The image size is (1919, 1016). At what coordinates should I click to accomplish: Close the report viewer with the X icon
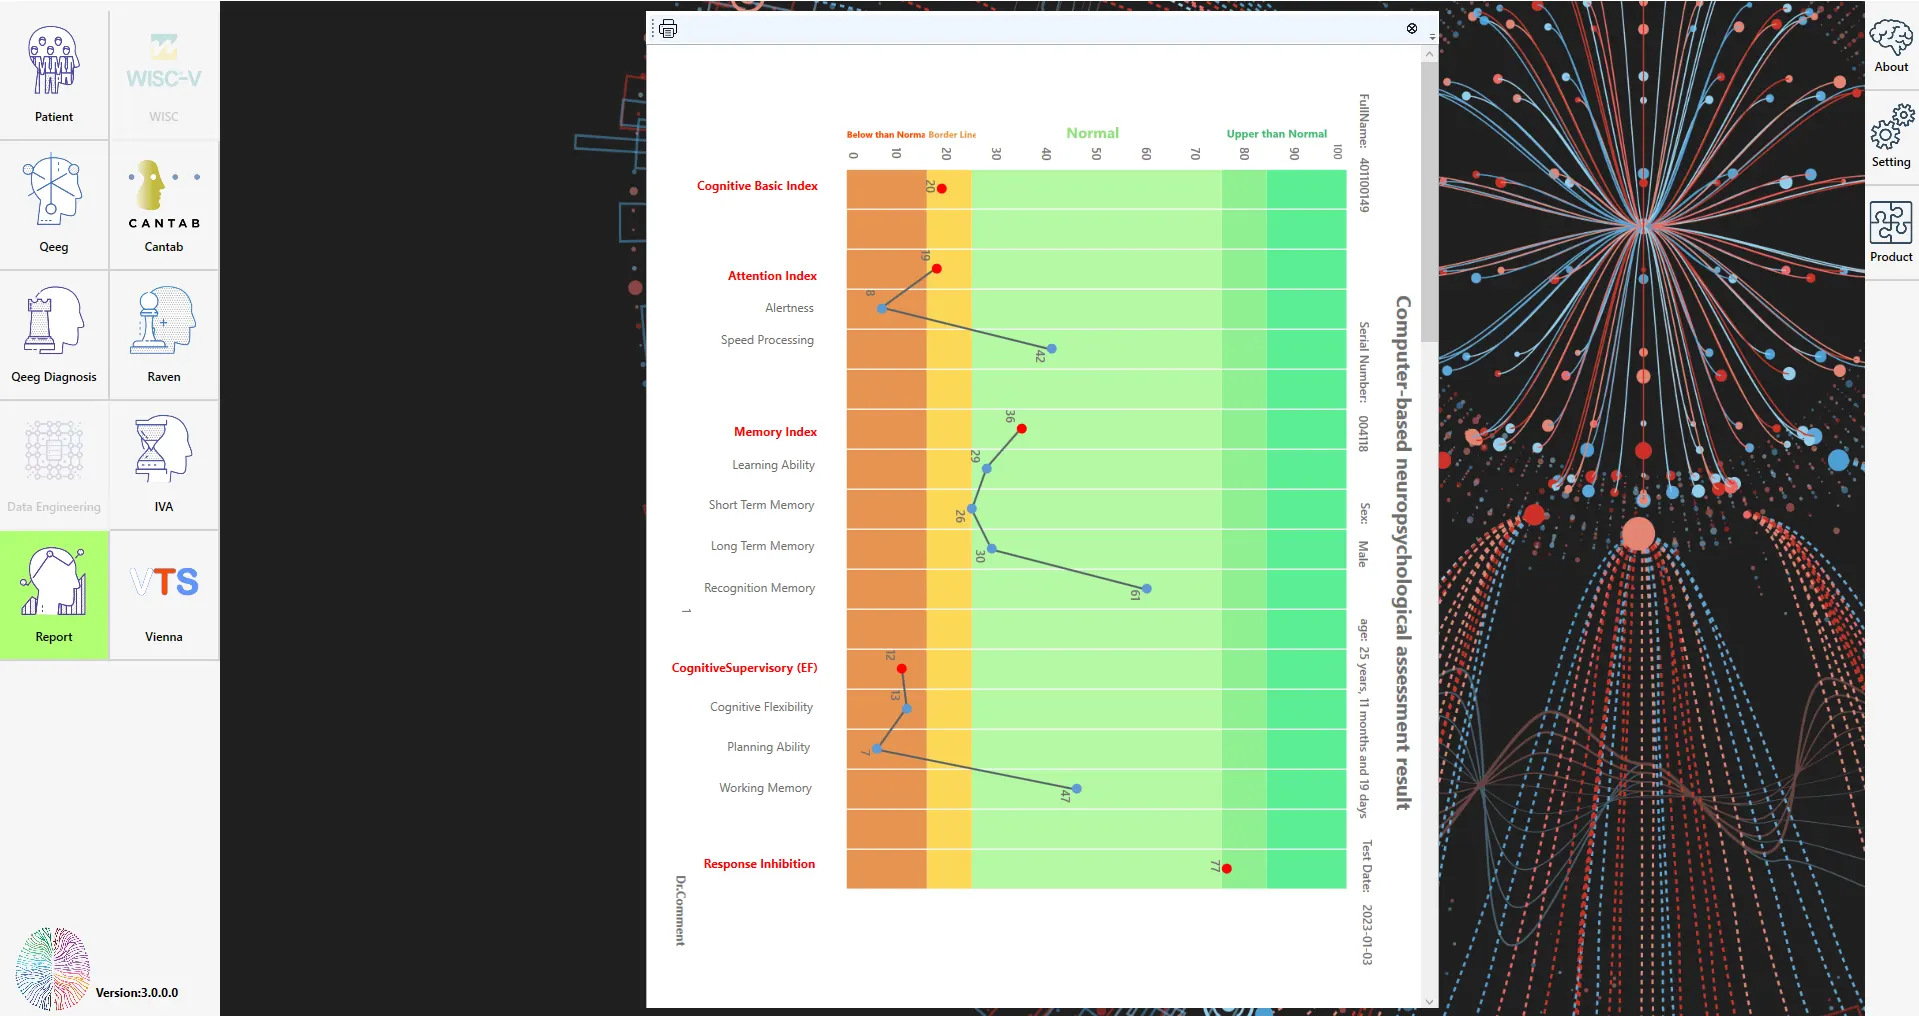(1412, 28)
